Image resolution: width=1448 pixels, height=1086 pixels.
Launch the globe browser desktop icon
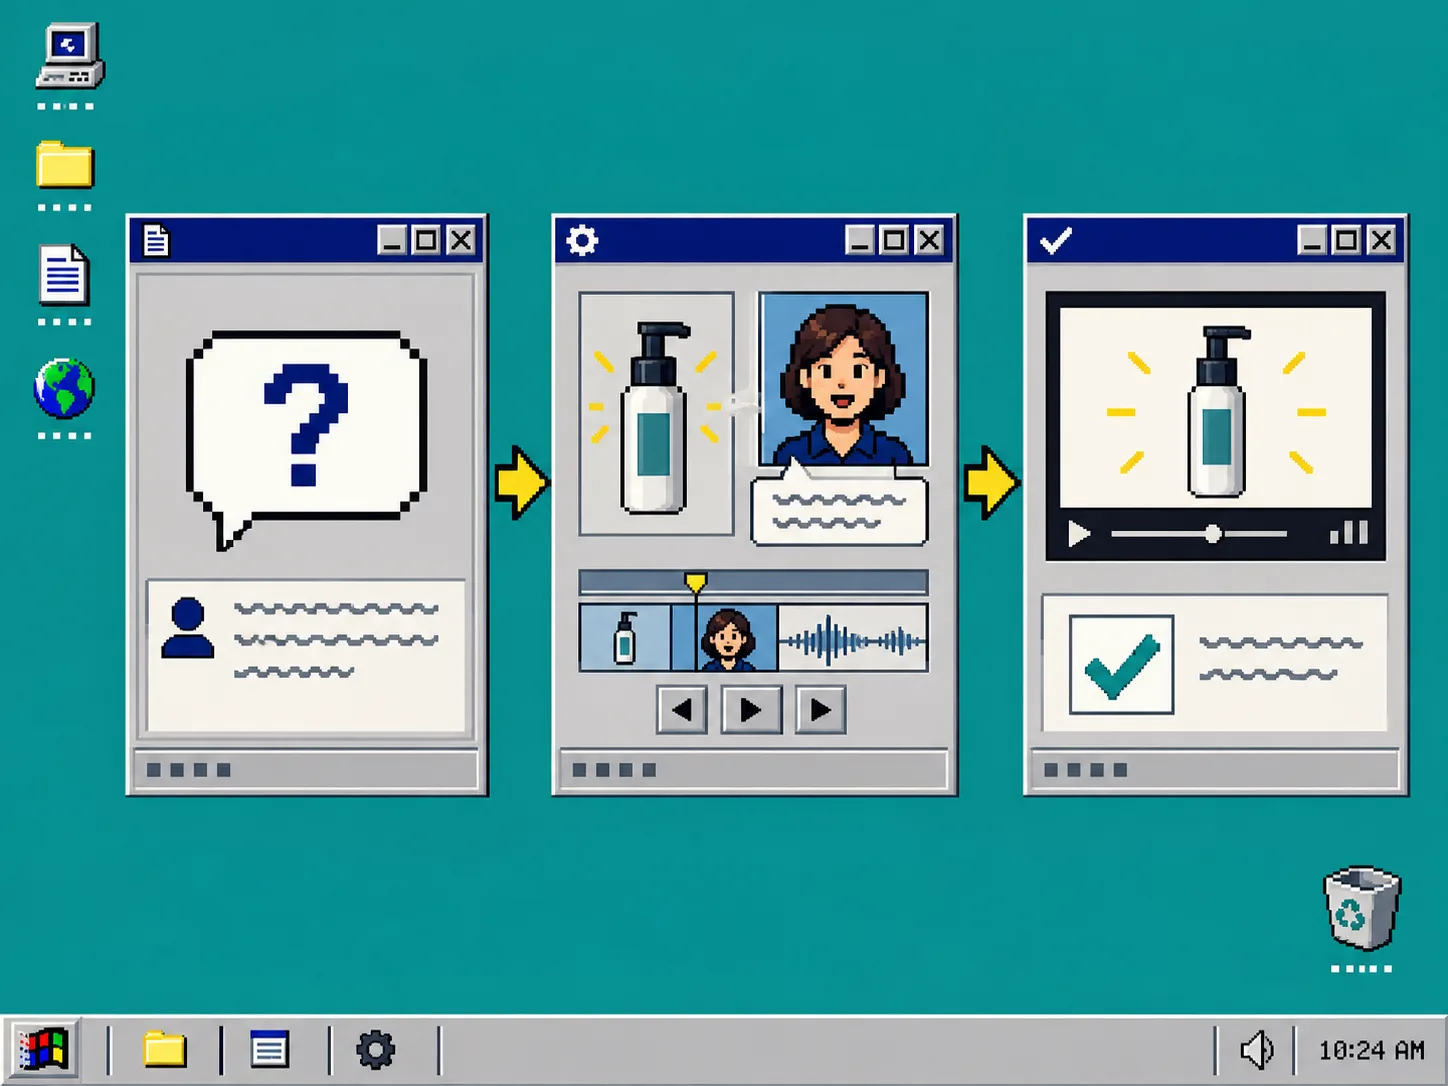point(64,388)
